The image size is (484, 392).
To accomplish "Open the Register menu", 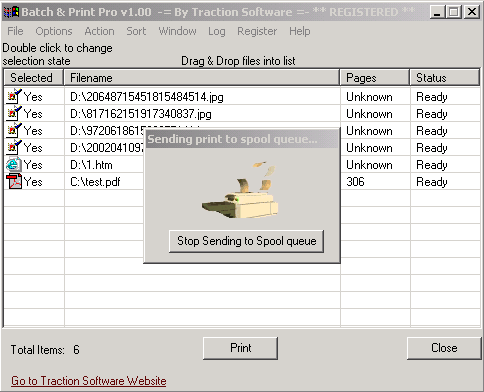I will [x=257, y=31].
